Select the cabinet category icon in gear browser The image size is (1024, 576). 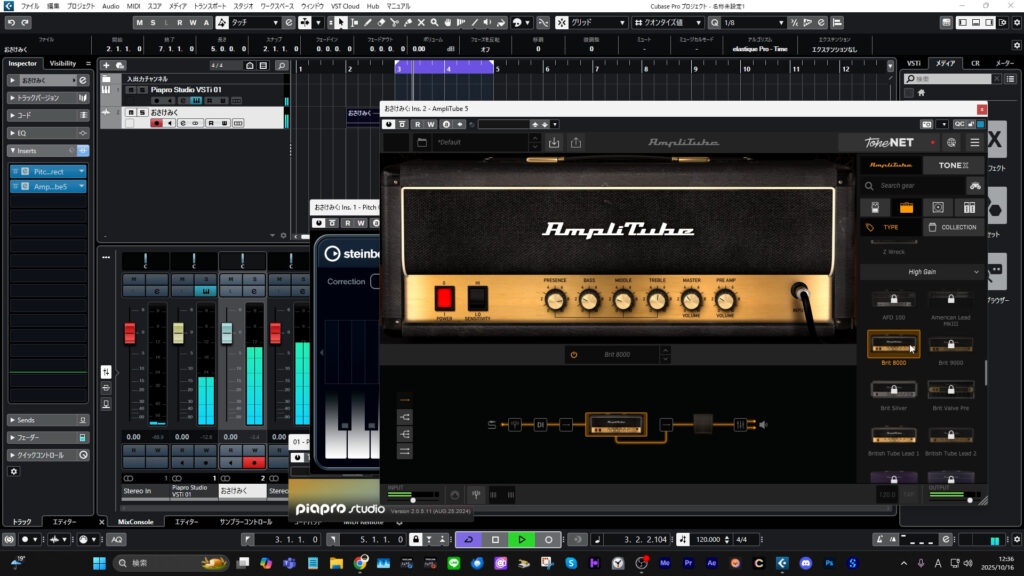pos(937,207)
